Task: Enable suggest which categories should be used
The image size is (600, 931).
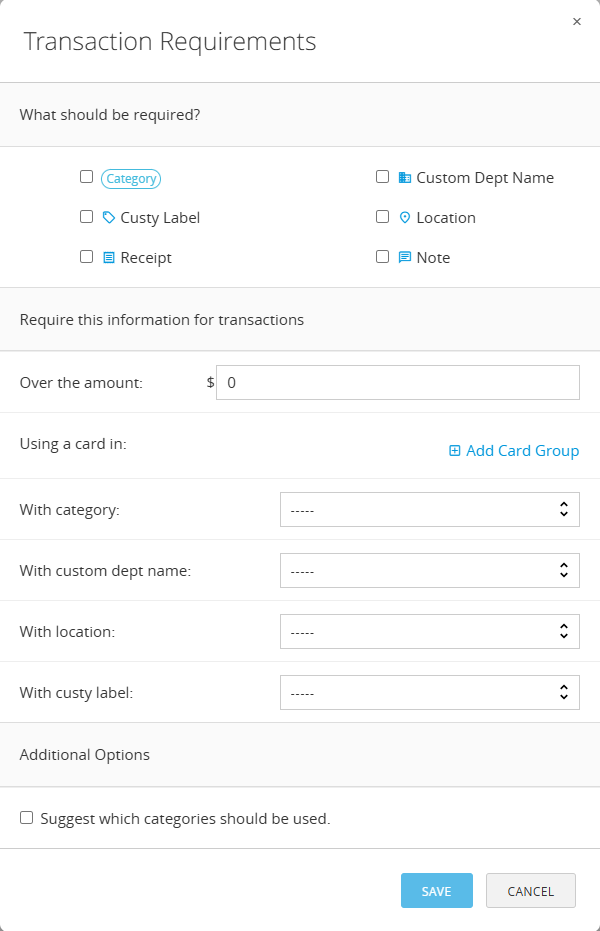Action: (27, 818)
